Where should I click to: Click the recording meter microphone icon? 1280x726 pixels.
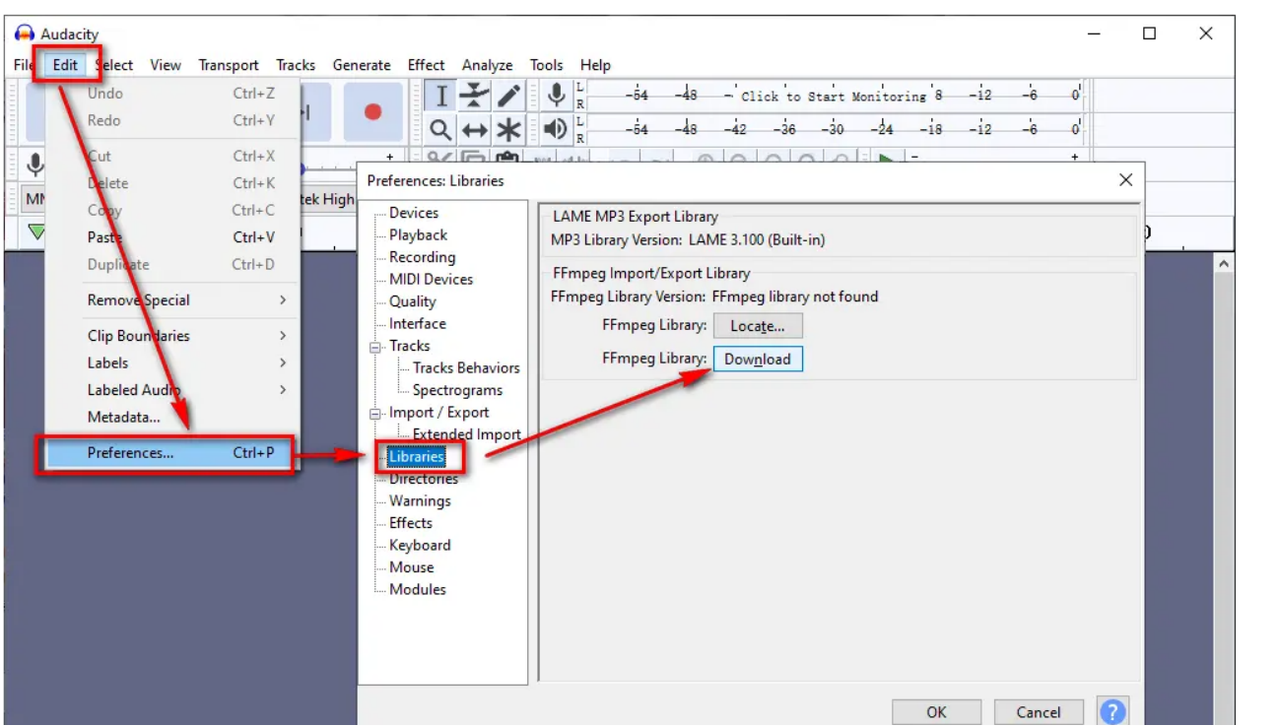[556, 96]
